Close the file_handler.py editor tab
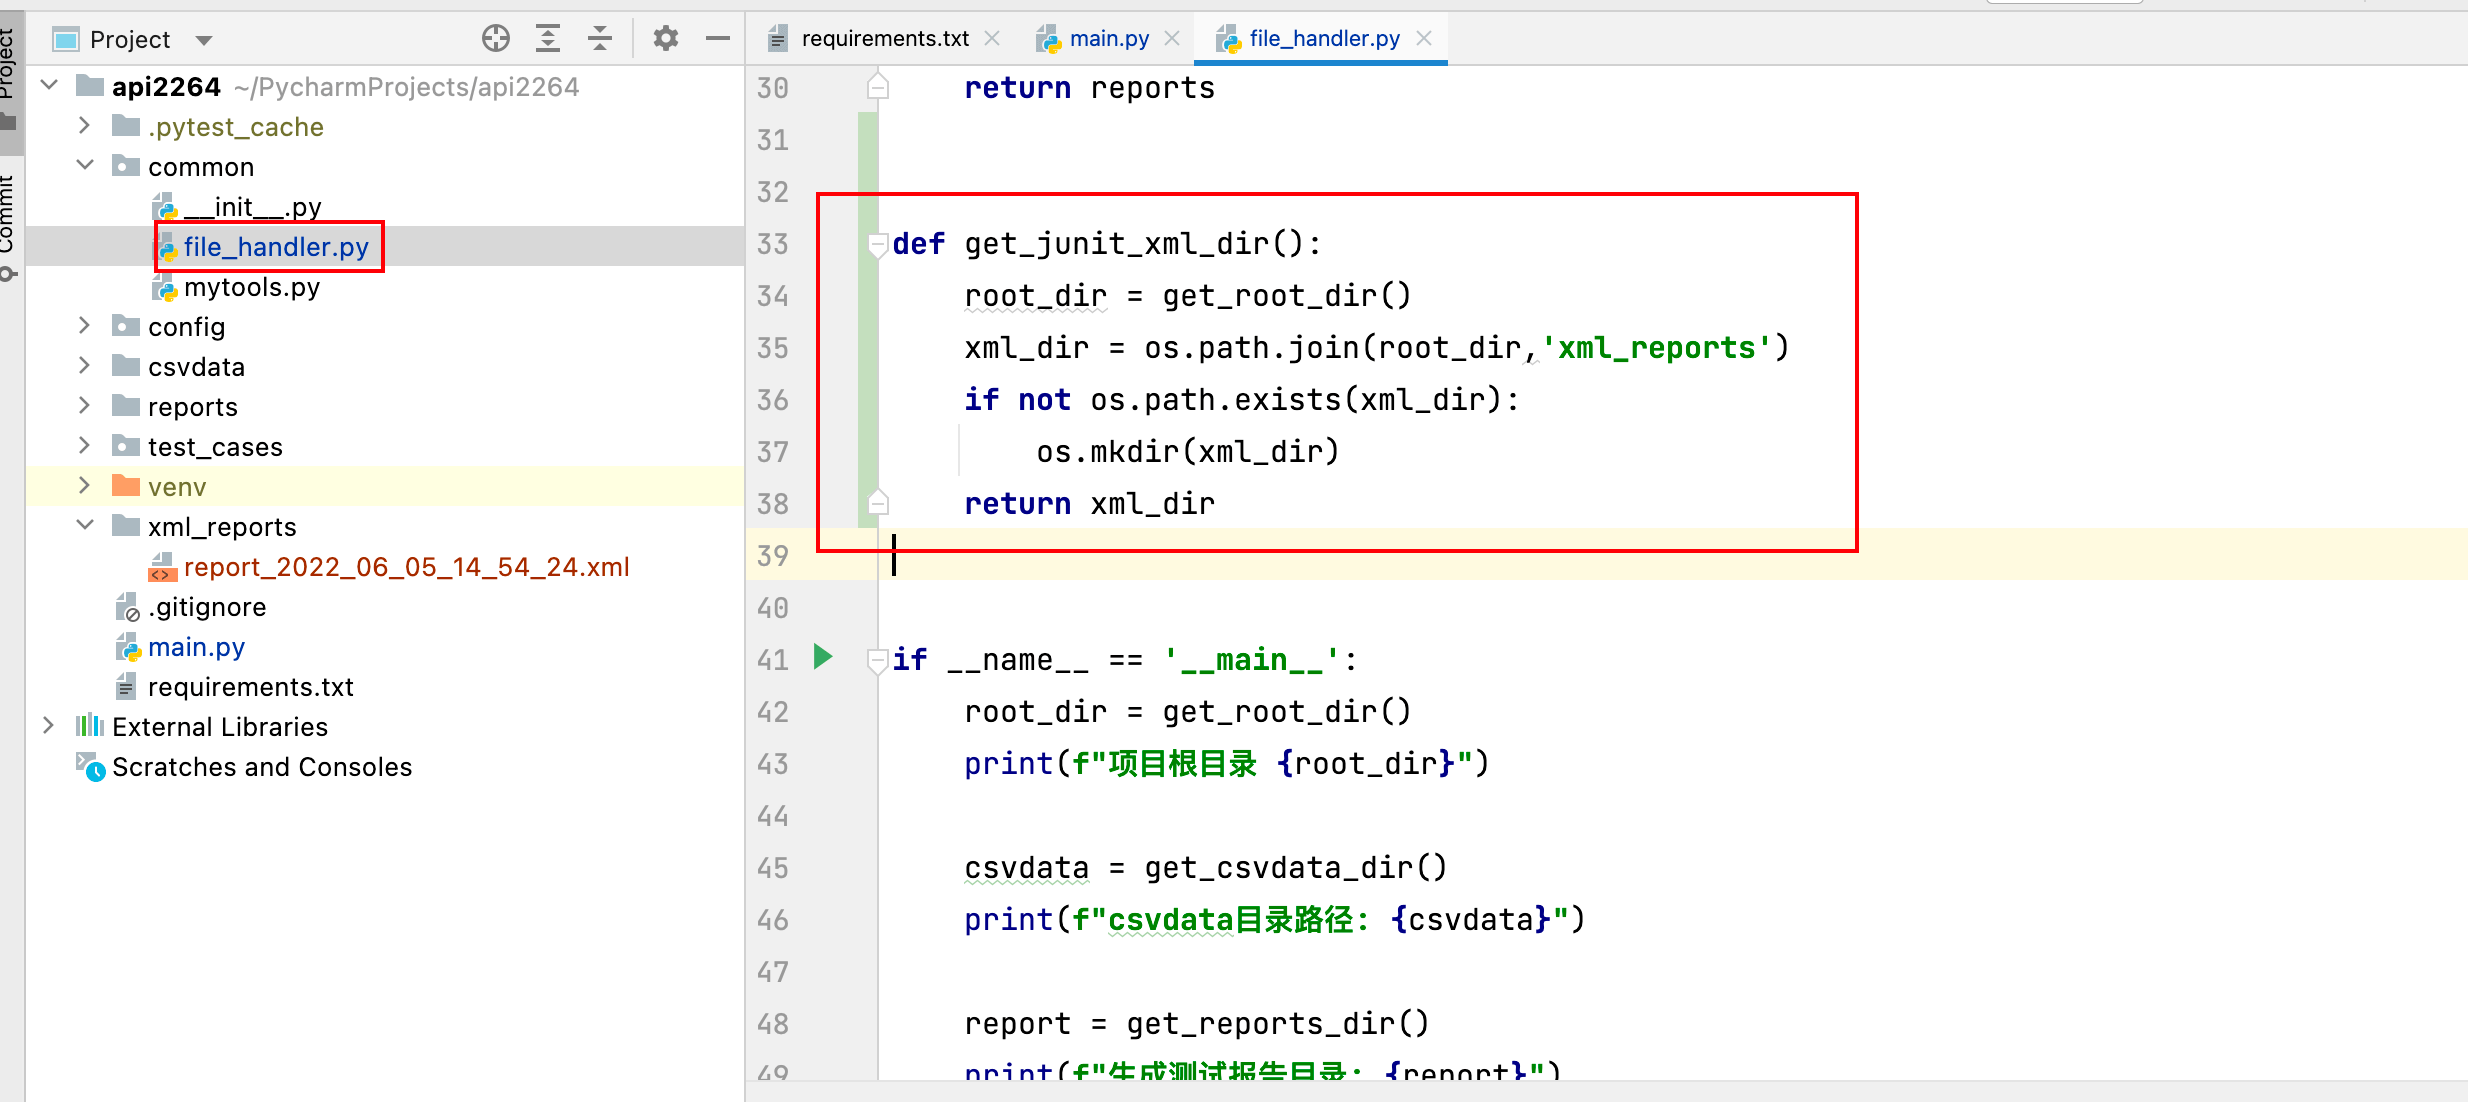Image resolution: width=2468 pixels, height=1102 pixels. click(1425, 38)
